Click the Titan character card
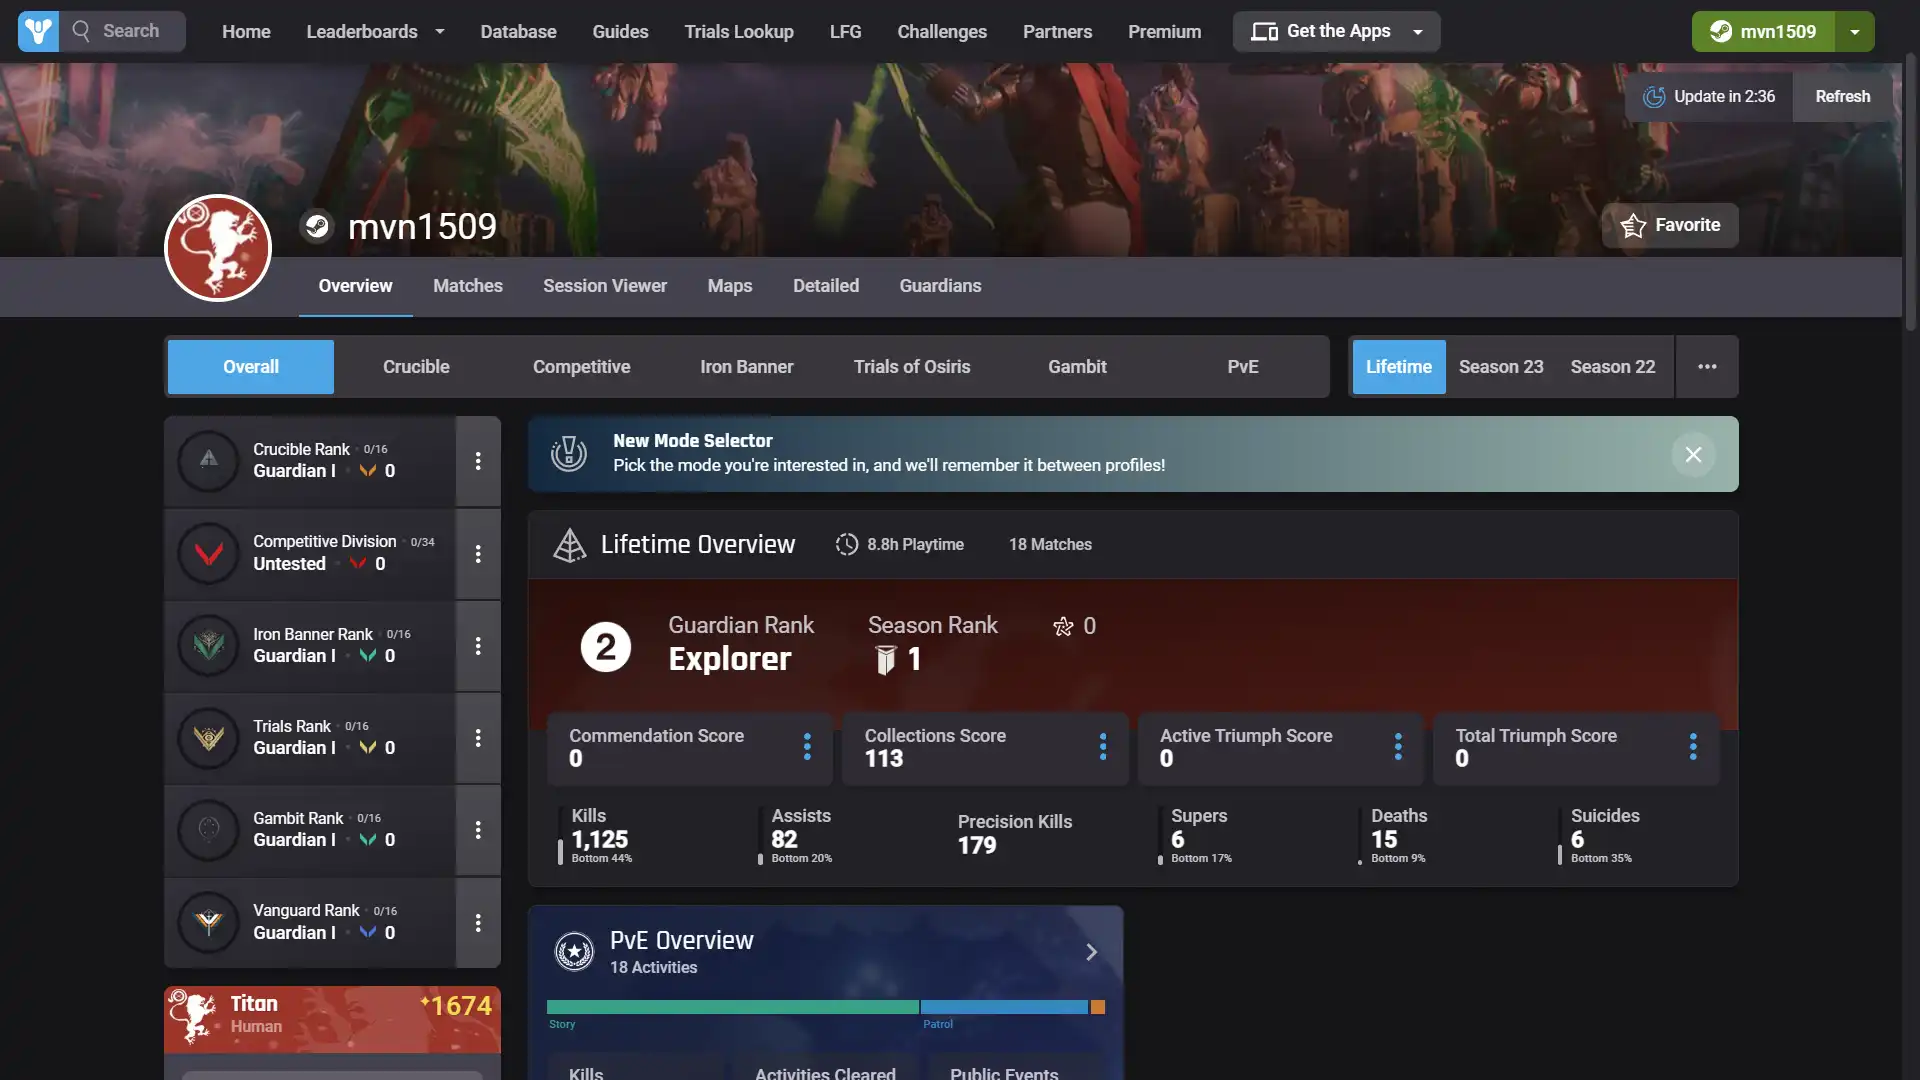1920x1080 pixels. tap(332, 1019)
